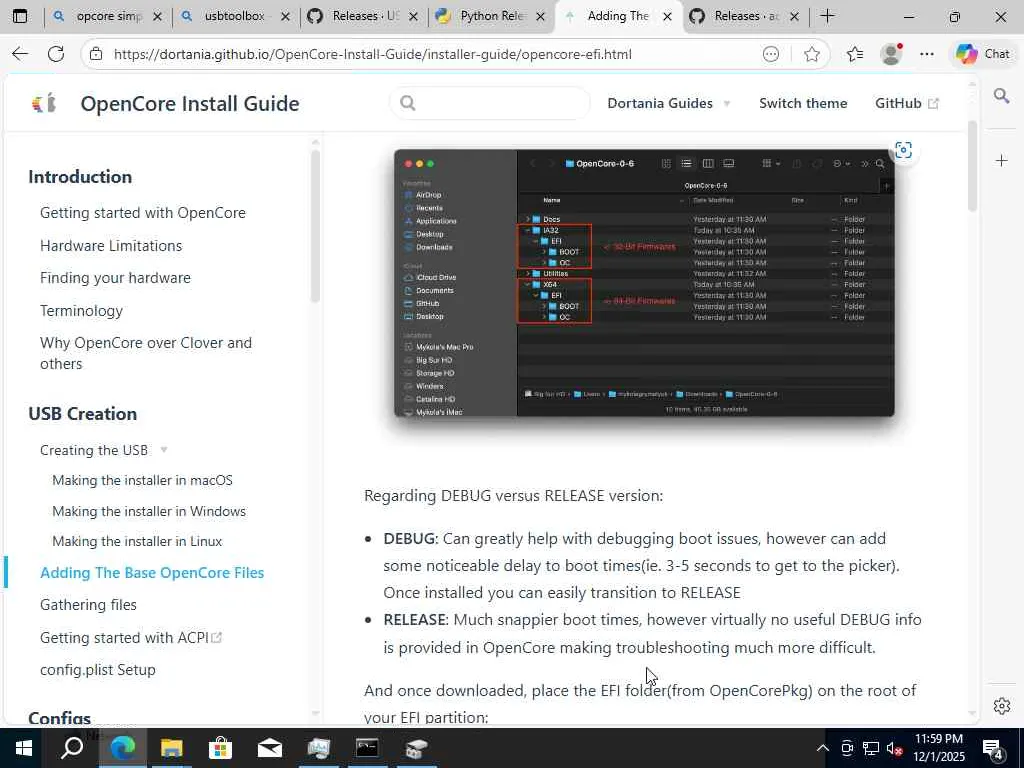Screen dimensions: 1024x768
Task: Open the command prompt taskbar icon
Action: tap(367, 748)
